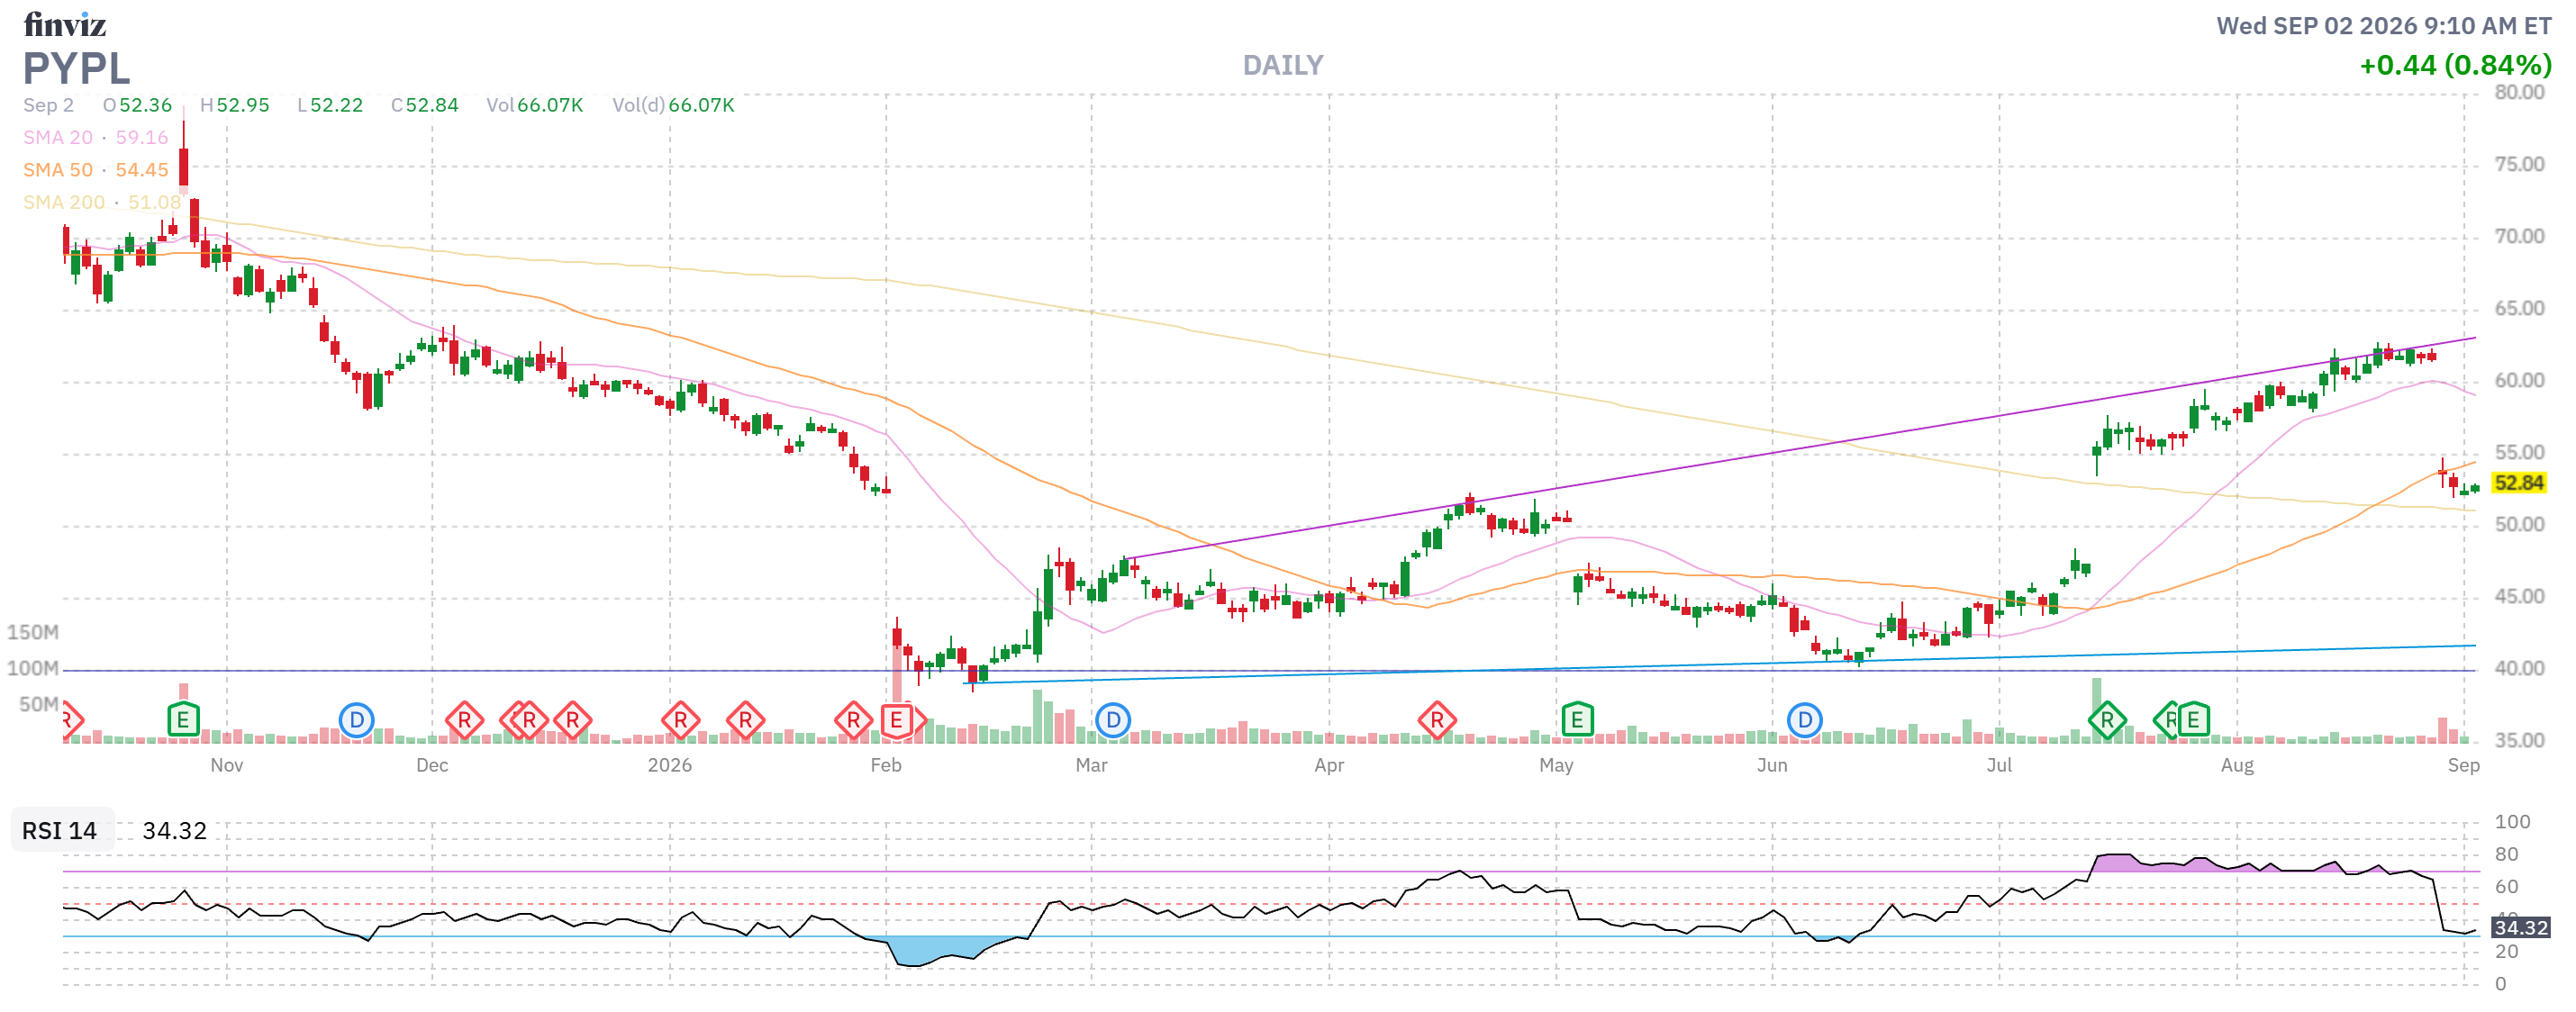Screen dimensions: 2576x1012
Task: Click the first red R marker after the 2026 label
Action: [681, 720]
